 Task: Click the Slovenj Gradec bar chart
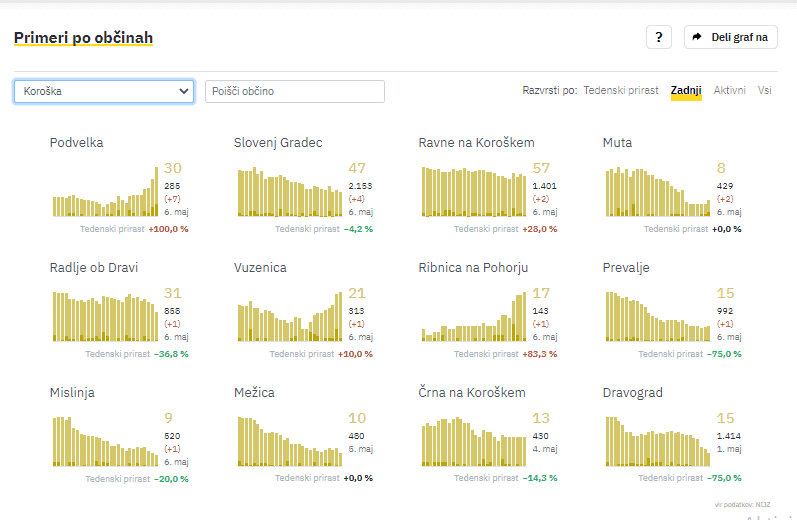(x=290, y=191)
